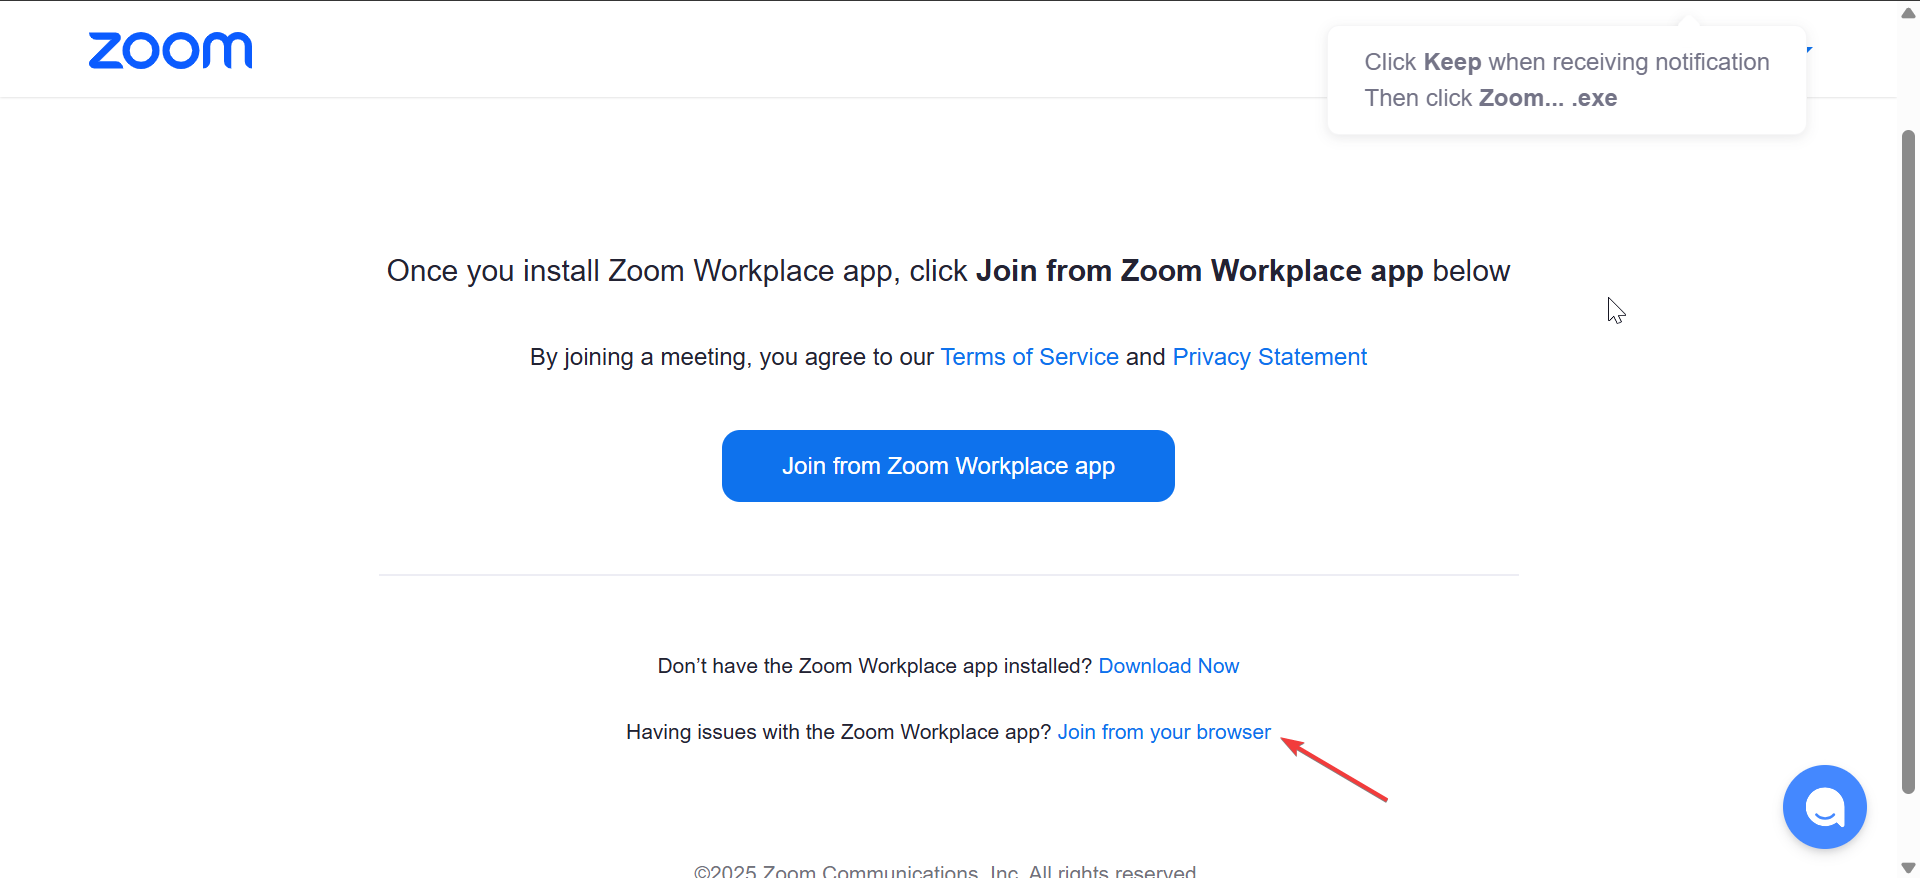Click the bold word Keep in tooltip
1920x878 pixels.
point(1452,62)
